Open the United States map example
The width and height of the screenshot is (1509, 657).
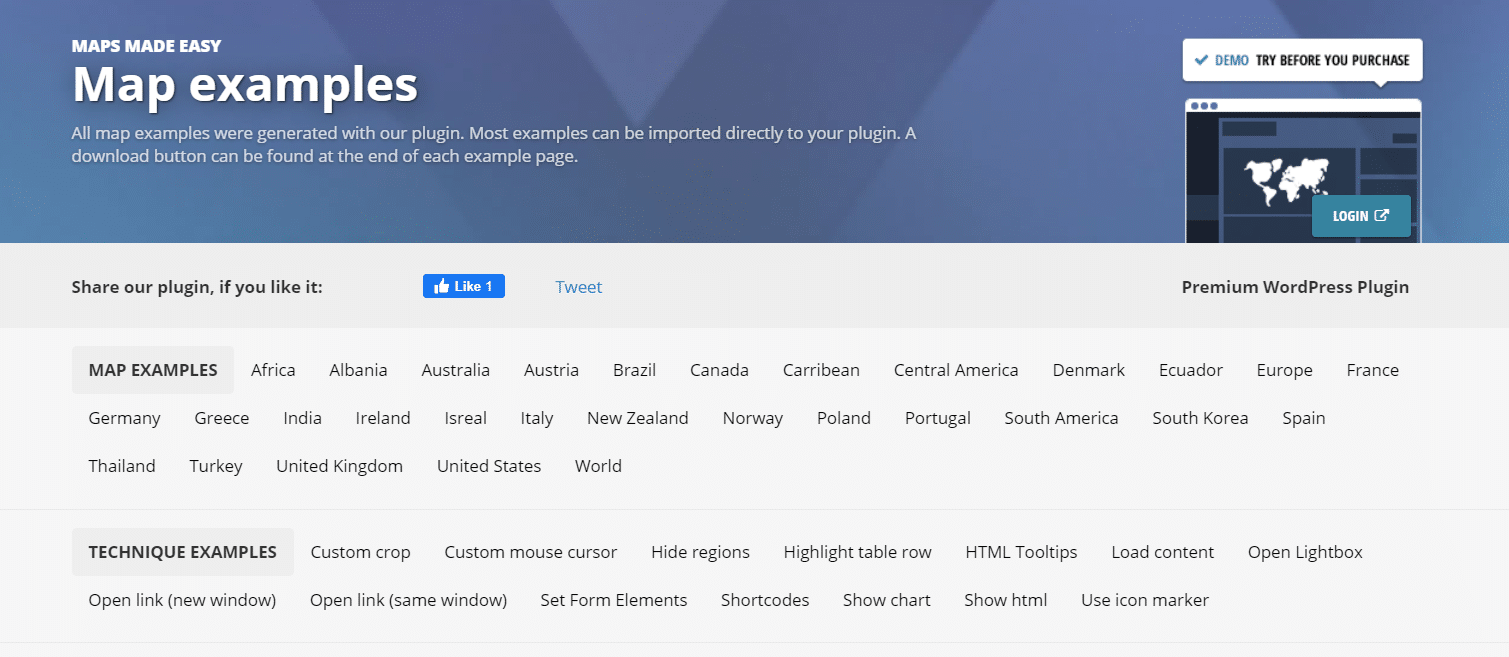point(489,466)
